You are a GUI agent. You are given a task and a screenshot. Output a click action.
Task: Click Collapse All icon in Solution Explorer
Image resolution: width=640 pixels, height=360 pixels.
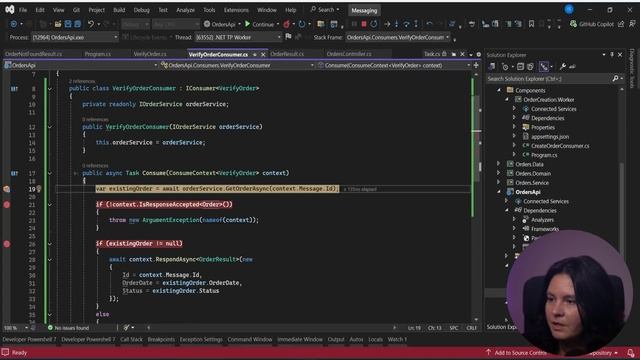[520, 67]
